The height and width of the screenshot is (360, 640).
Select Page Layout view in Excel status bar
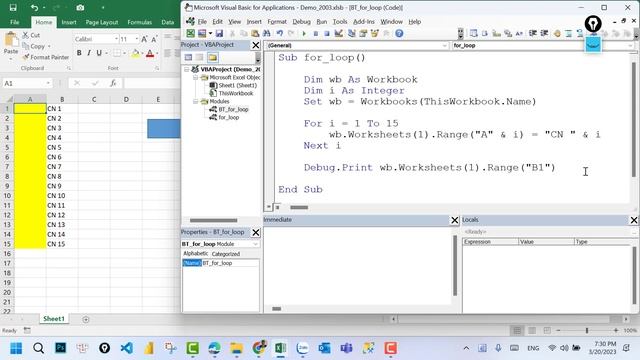pyautogui.click(x=532, y=331)
